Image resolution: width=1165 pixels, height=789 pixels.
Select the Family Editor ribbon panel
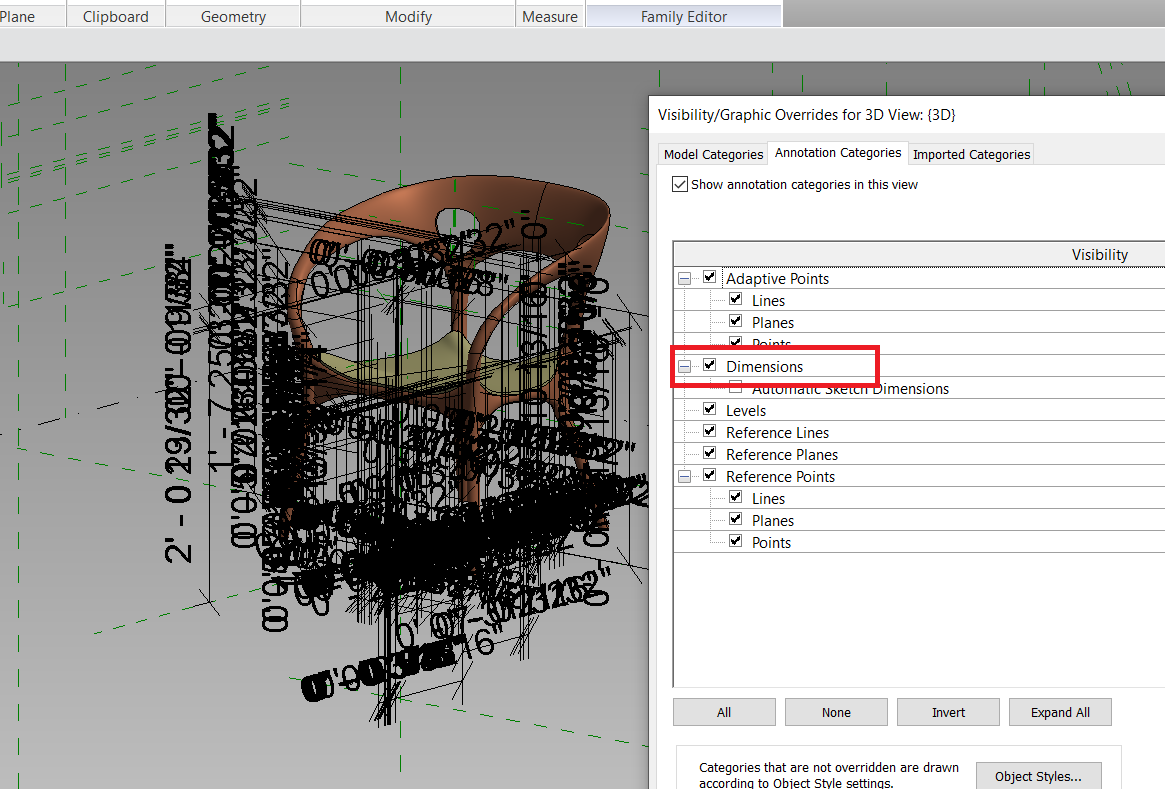click(684, 16)
